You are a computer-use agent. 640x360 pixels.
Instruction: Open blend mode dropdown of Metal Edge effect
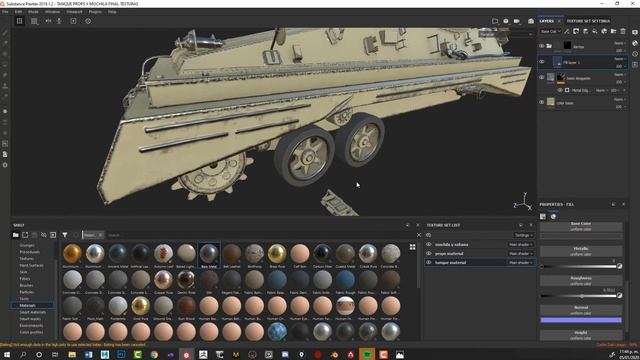point(601,90)
